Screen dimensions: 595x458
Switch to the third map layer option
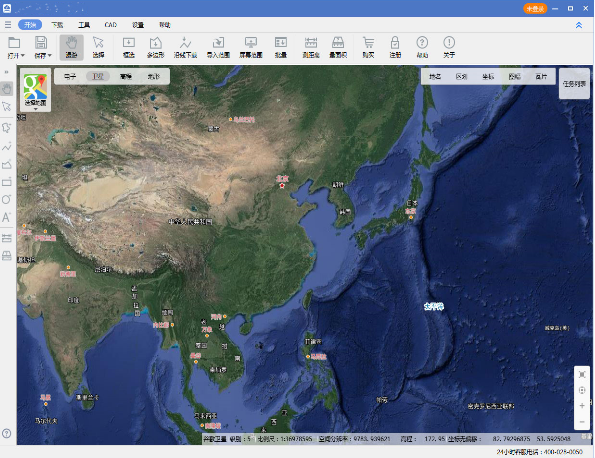(x=126, y=77)
